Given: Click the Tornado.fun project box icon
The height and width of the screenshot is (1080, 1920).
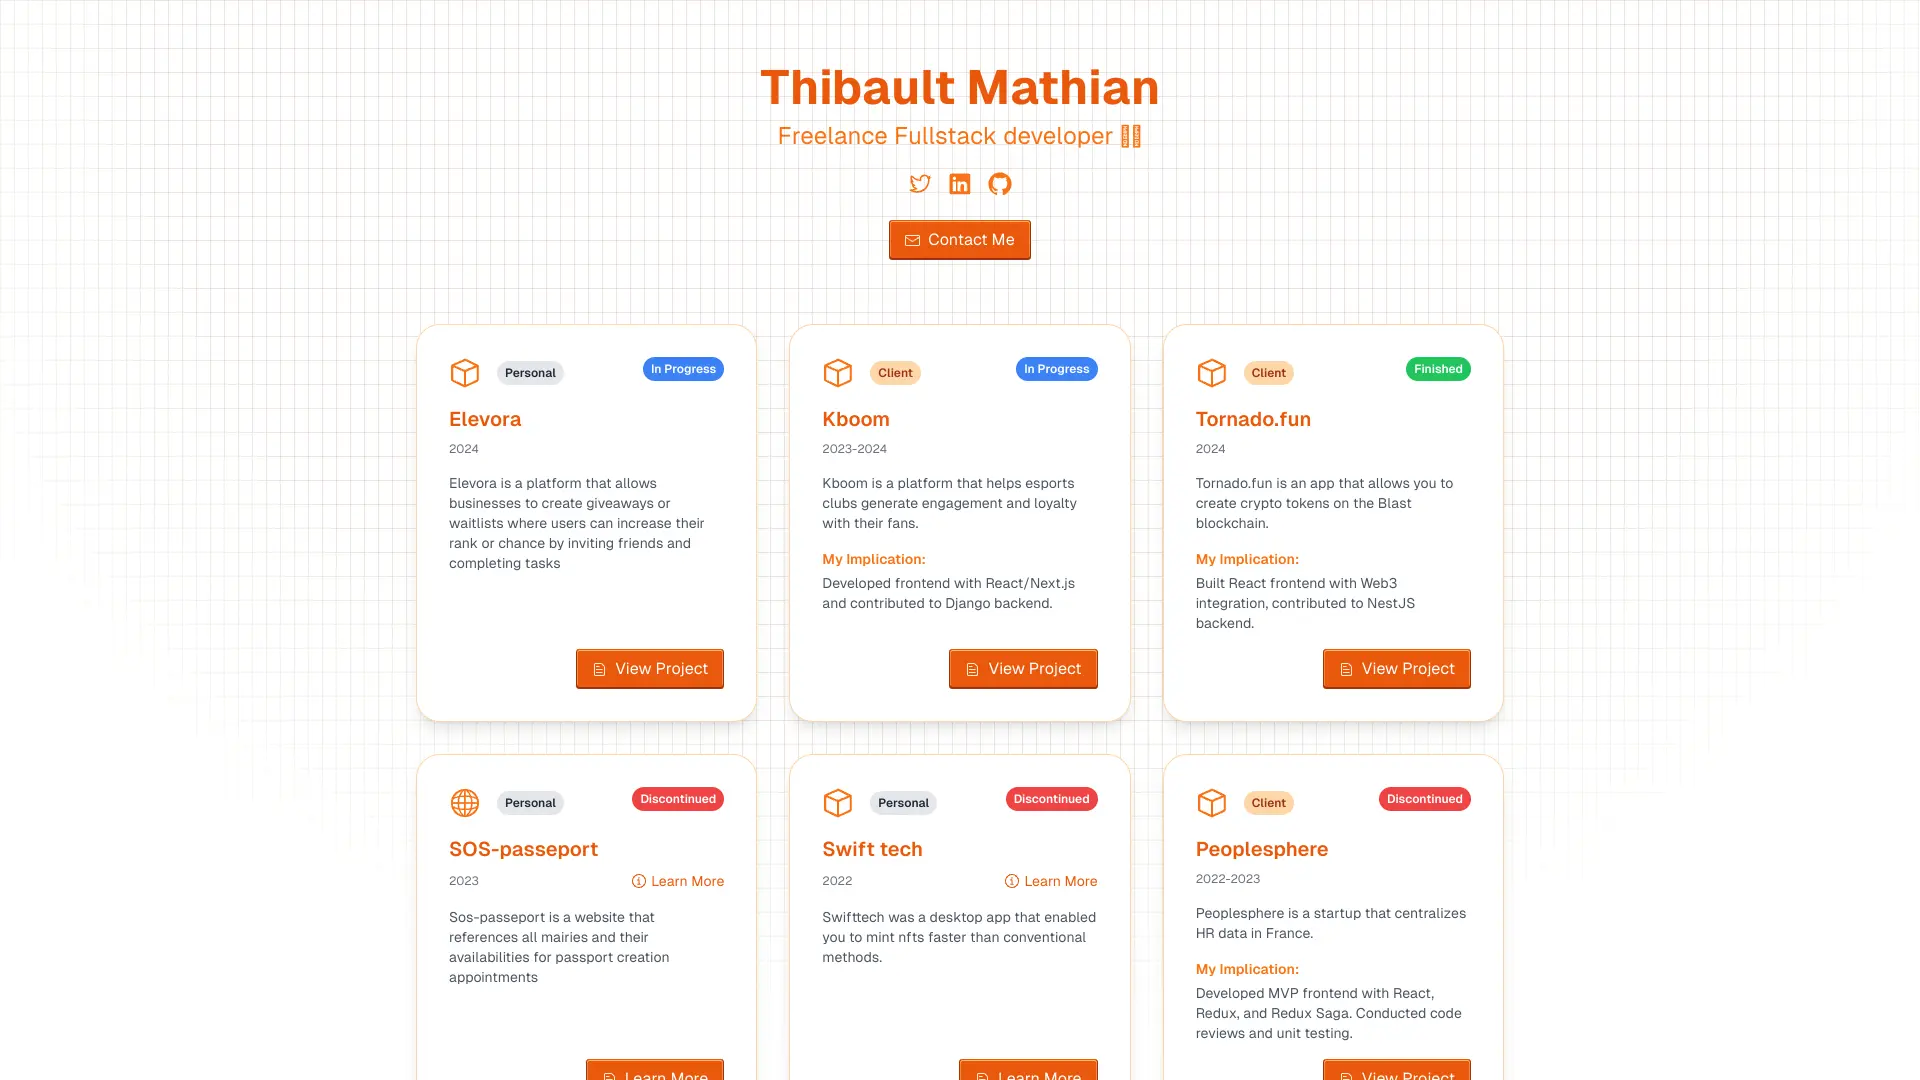Looking at the screenshot, I should [1211, 373].
